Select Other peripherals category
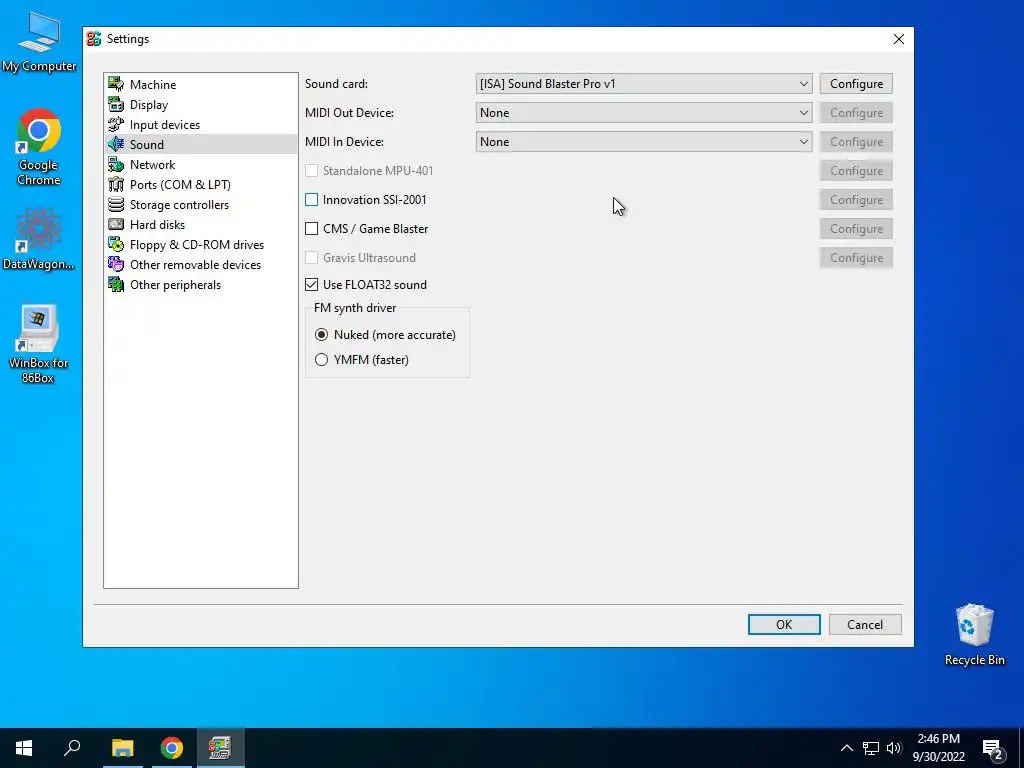Image resolution: width=1024 pixels, height=768 pixels. click(x=200, y=285)
